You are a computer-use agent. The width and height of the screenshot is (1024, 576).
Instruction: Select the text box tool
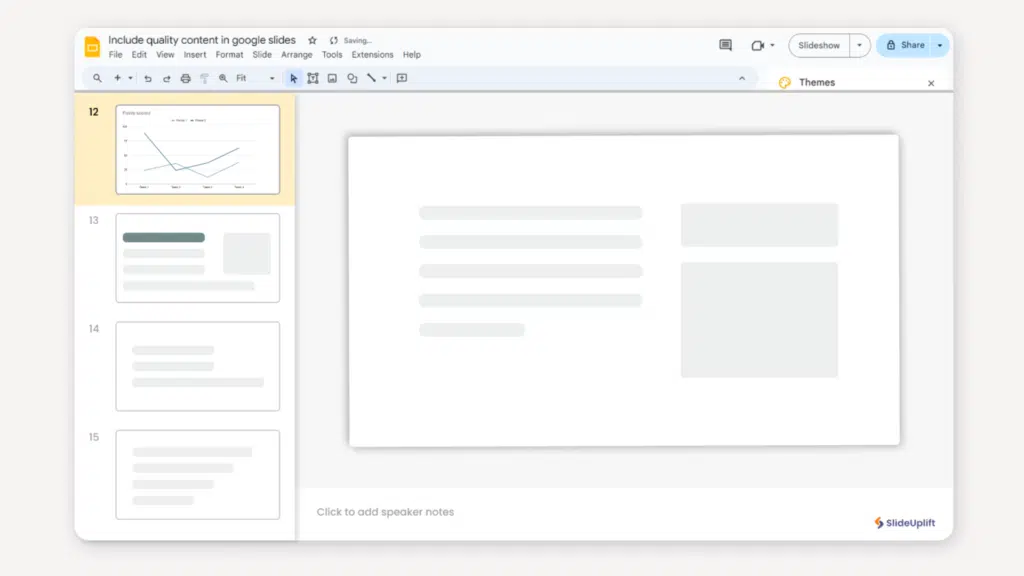313,78
